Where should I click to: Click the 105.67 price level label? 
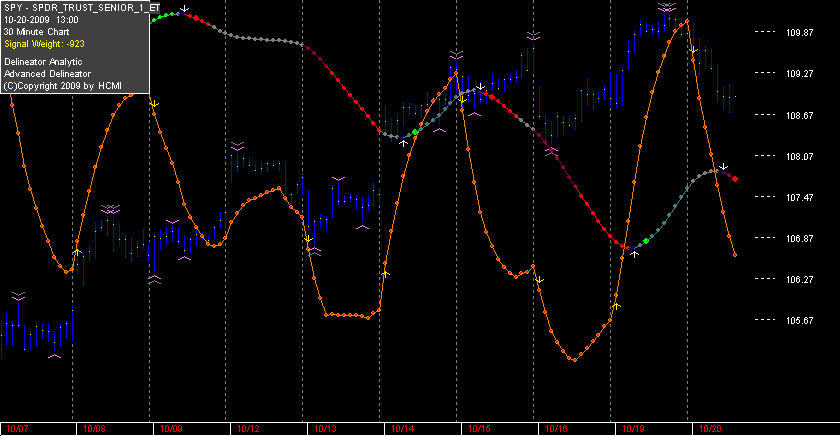tap(799, 320)
